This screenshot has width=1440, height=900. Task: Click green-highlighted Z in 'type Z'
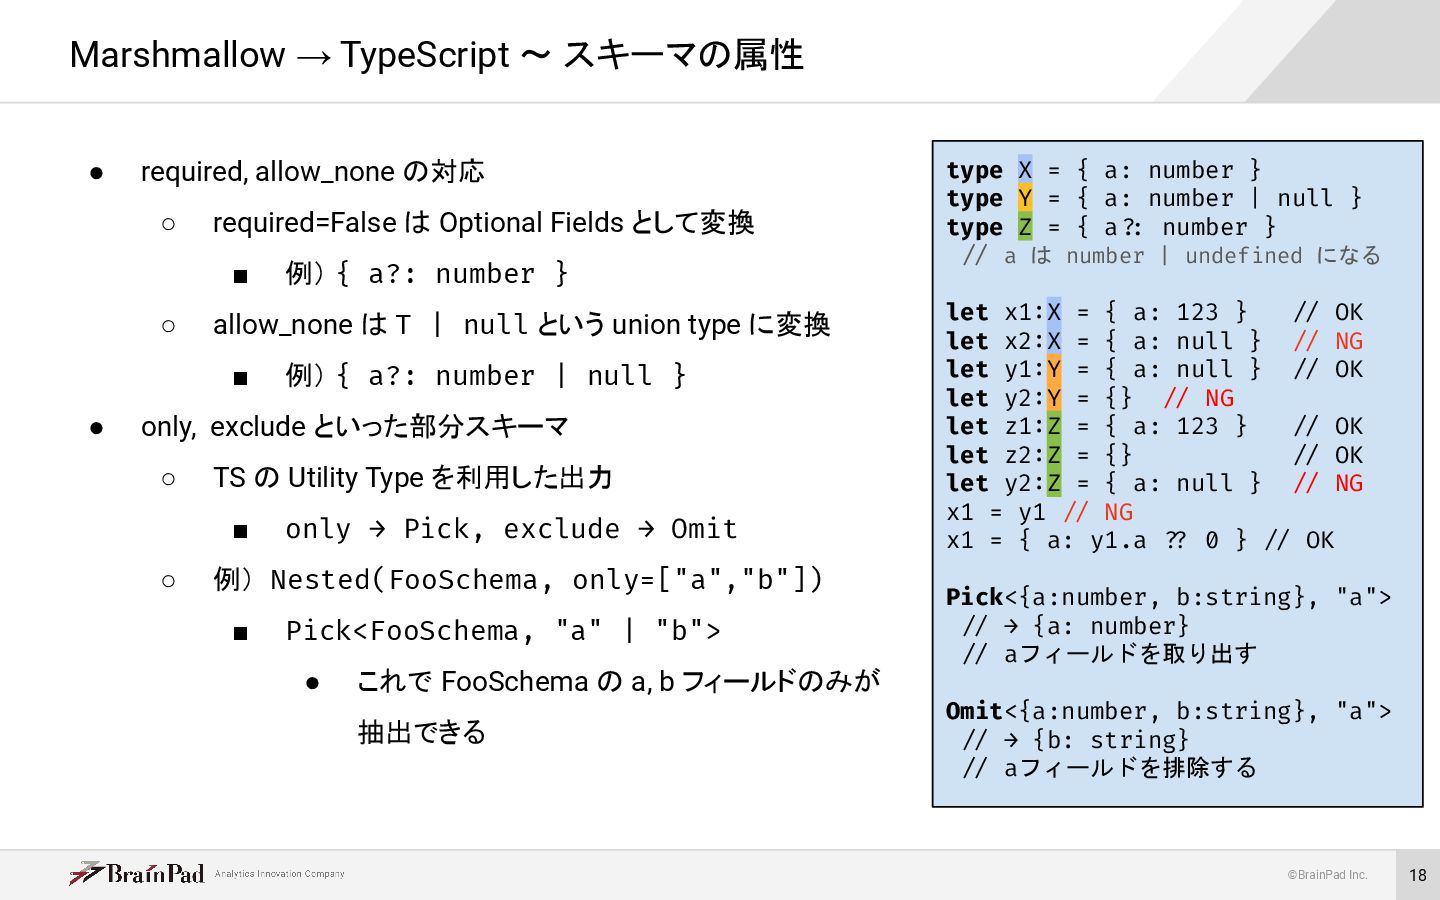pyautogui.click(x=1025, y=227)
